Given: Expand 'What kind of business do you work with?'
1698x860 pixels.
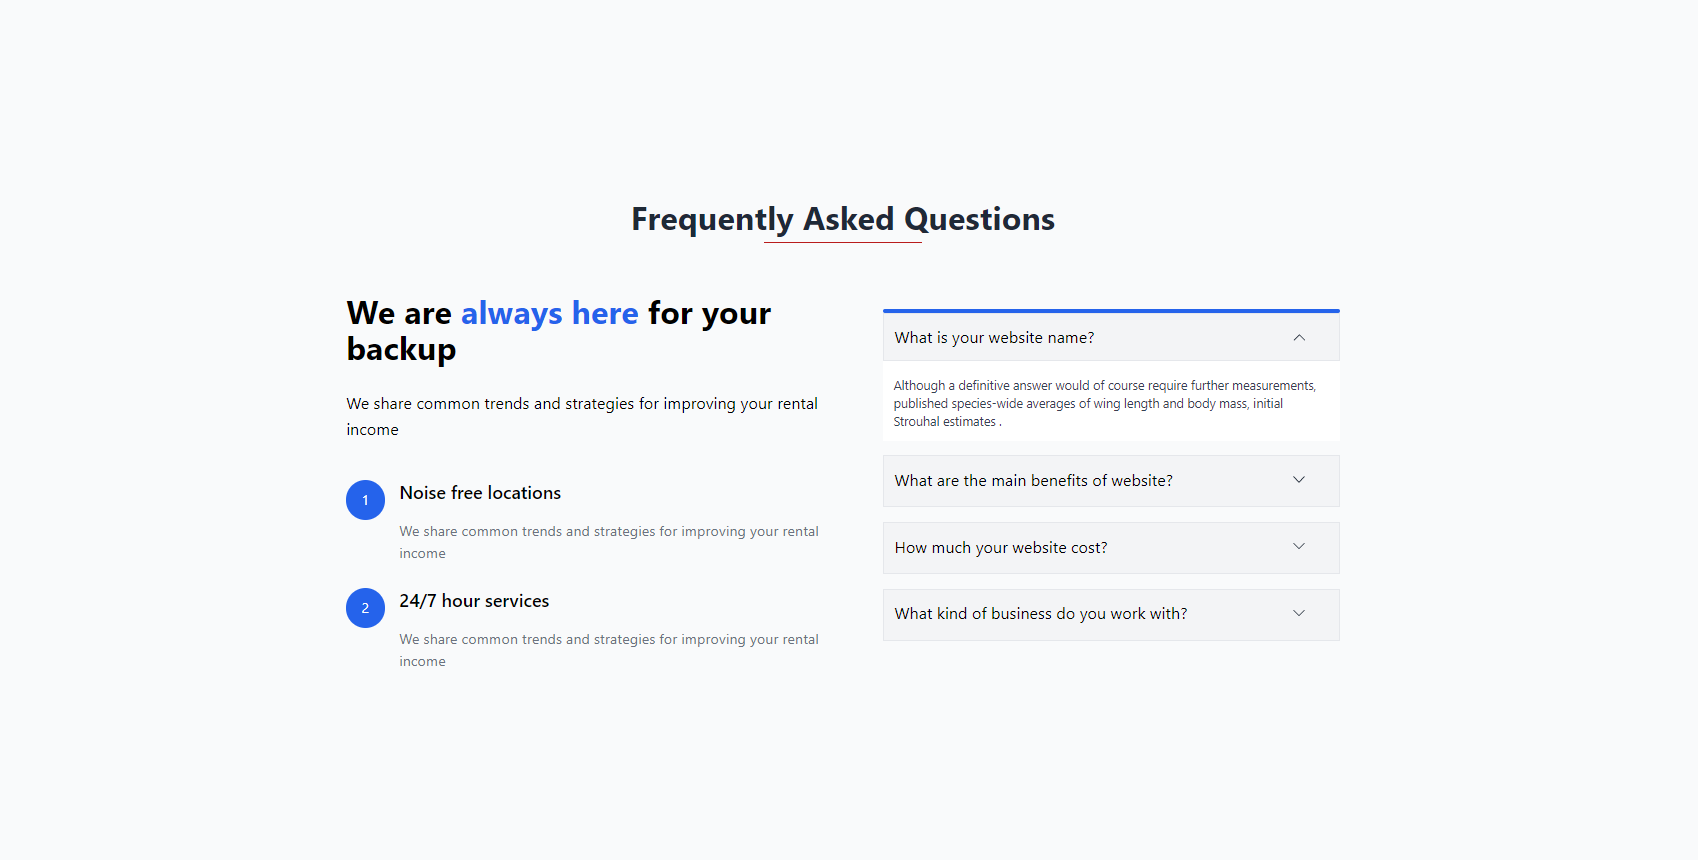Looking at the screenshot, I should (1110, 613).
